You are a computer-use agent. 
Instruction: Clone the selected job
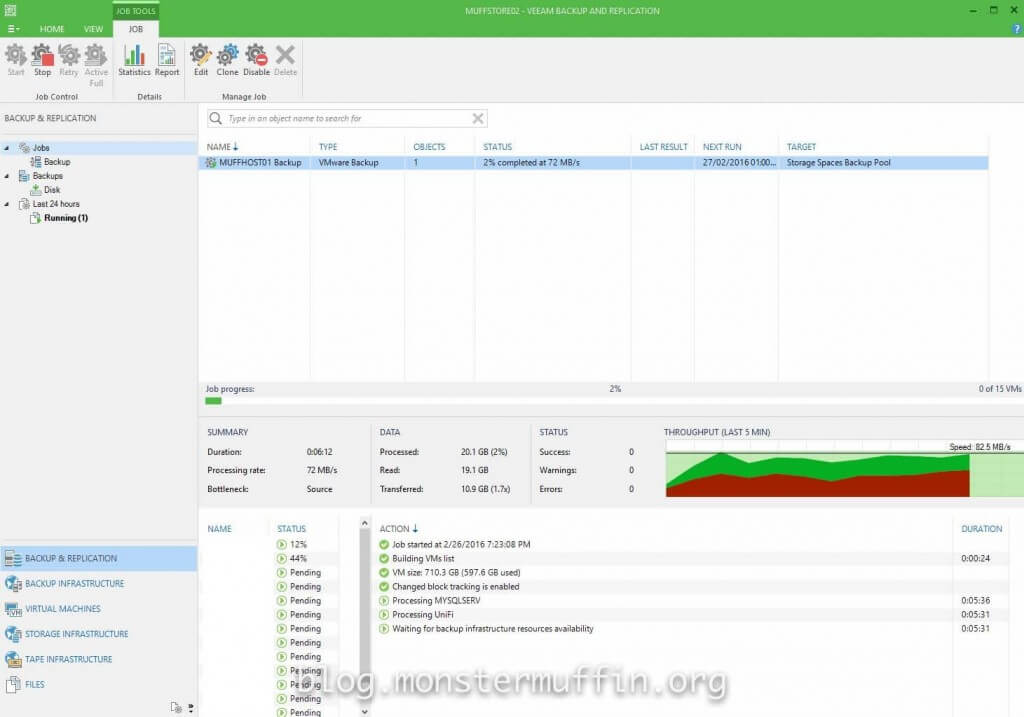point(228,58)
